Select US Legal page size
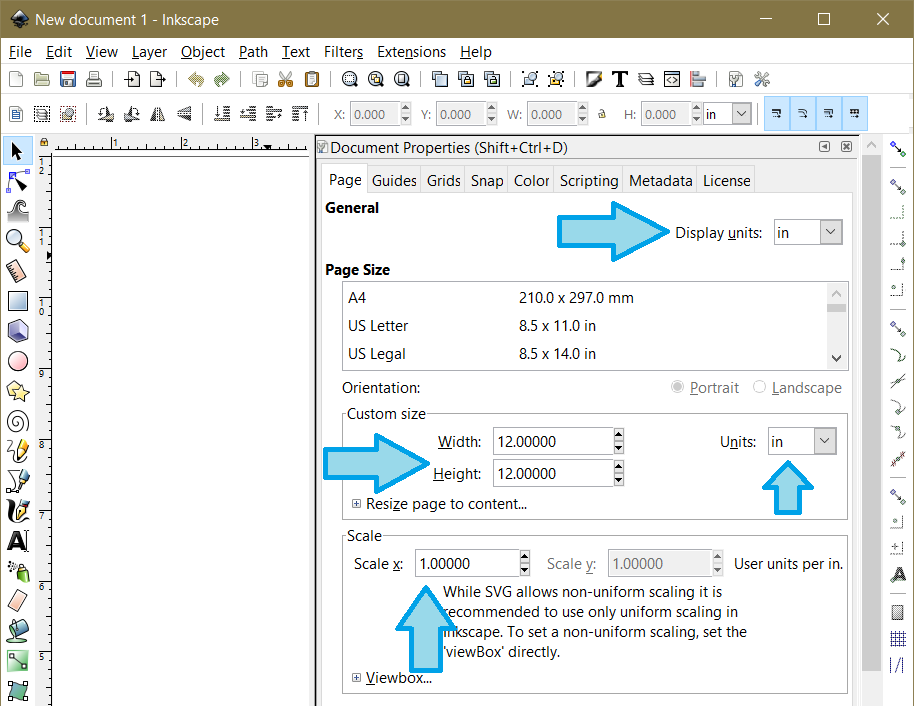 (585, 354)
